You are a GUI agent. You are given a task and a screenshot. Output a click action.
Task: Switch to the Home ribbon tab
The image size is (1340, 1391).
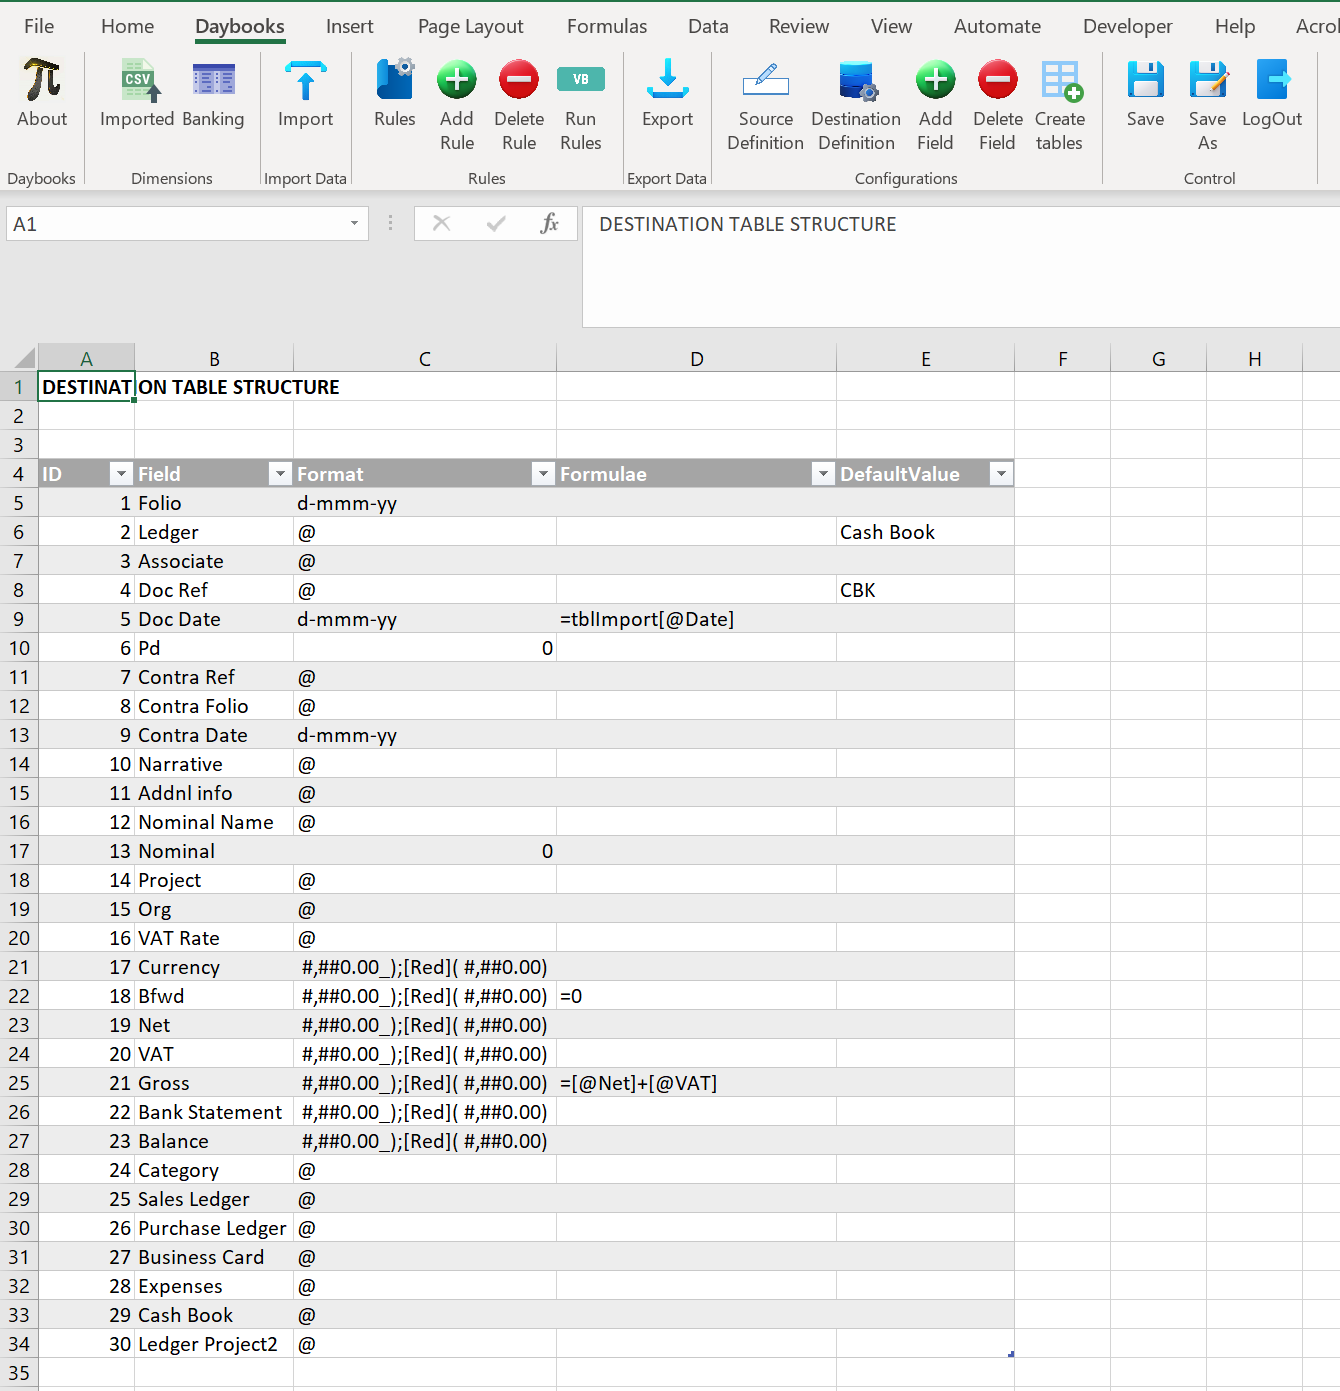[x=128, y=26]
